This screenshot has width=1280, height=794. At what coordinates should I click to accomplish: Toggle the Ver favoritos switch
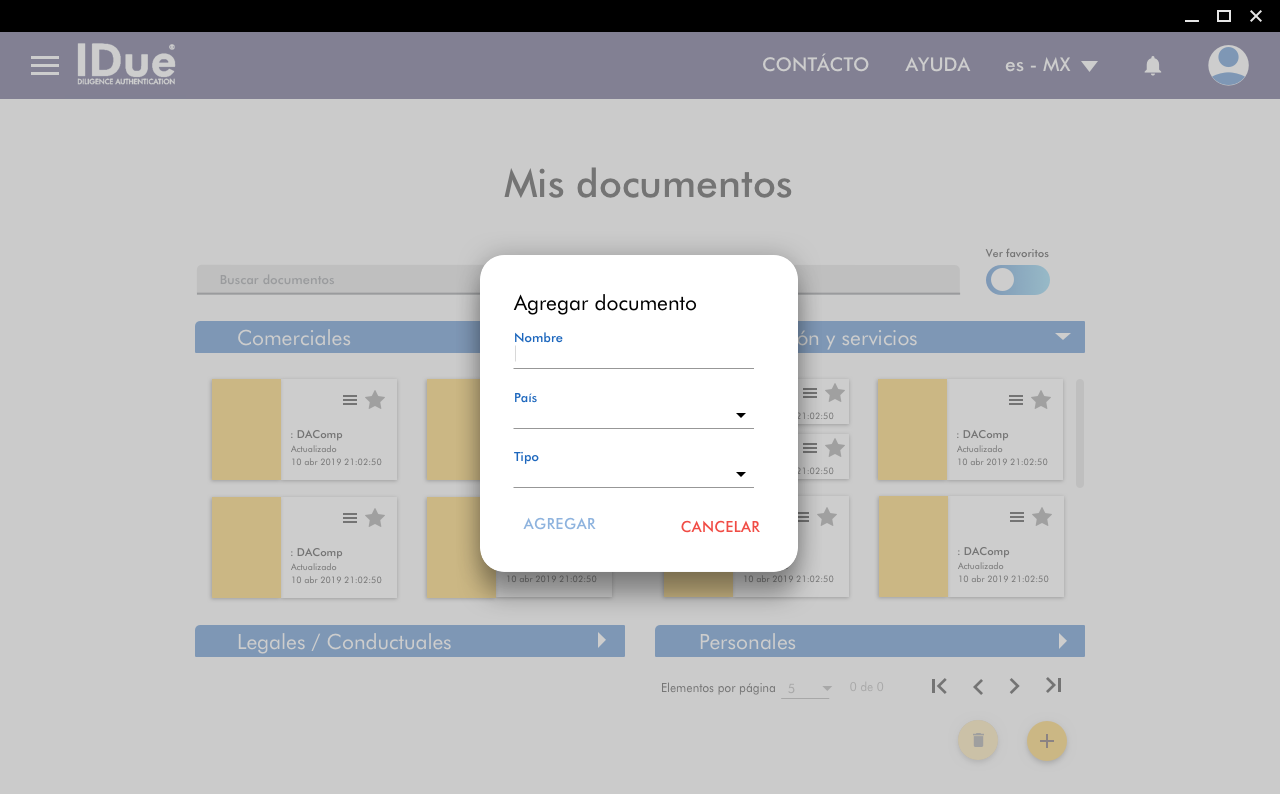pos(1017,280)
